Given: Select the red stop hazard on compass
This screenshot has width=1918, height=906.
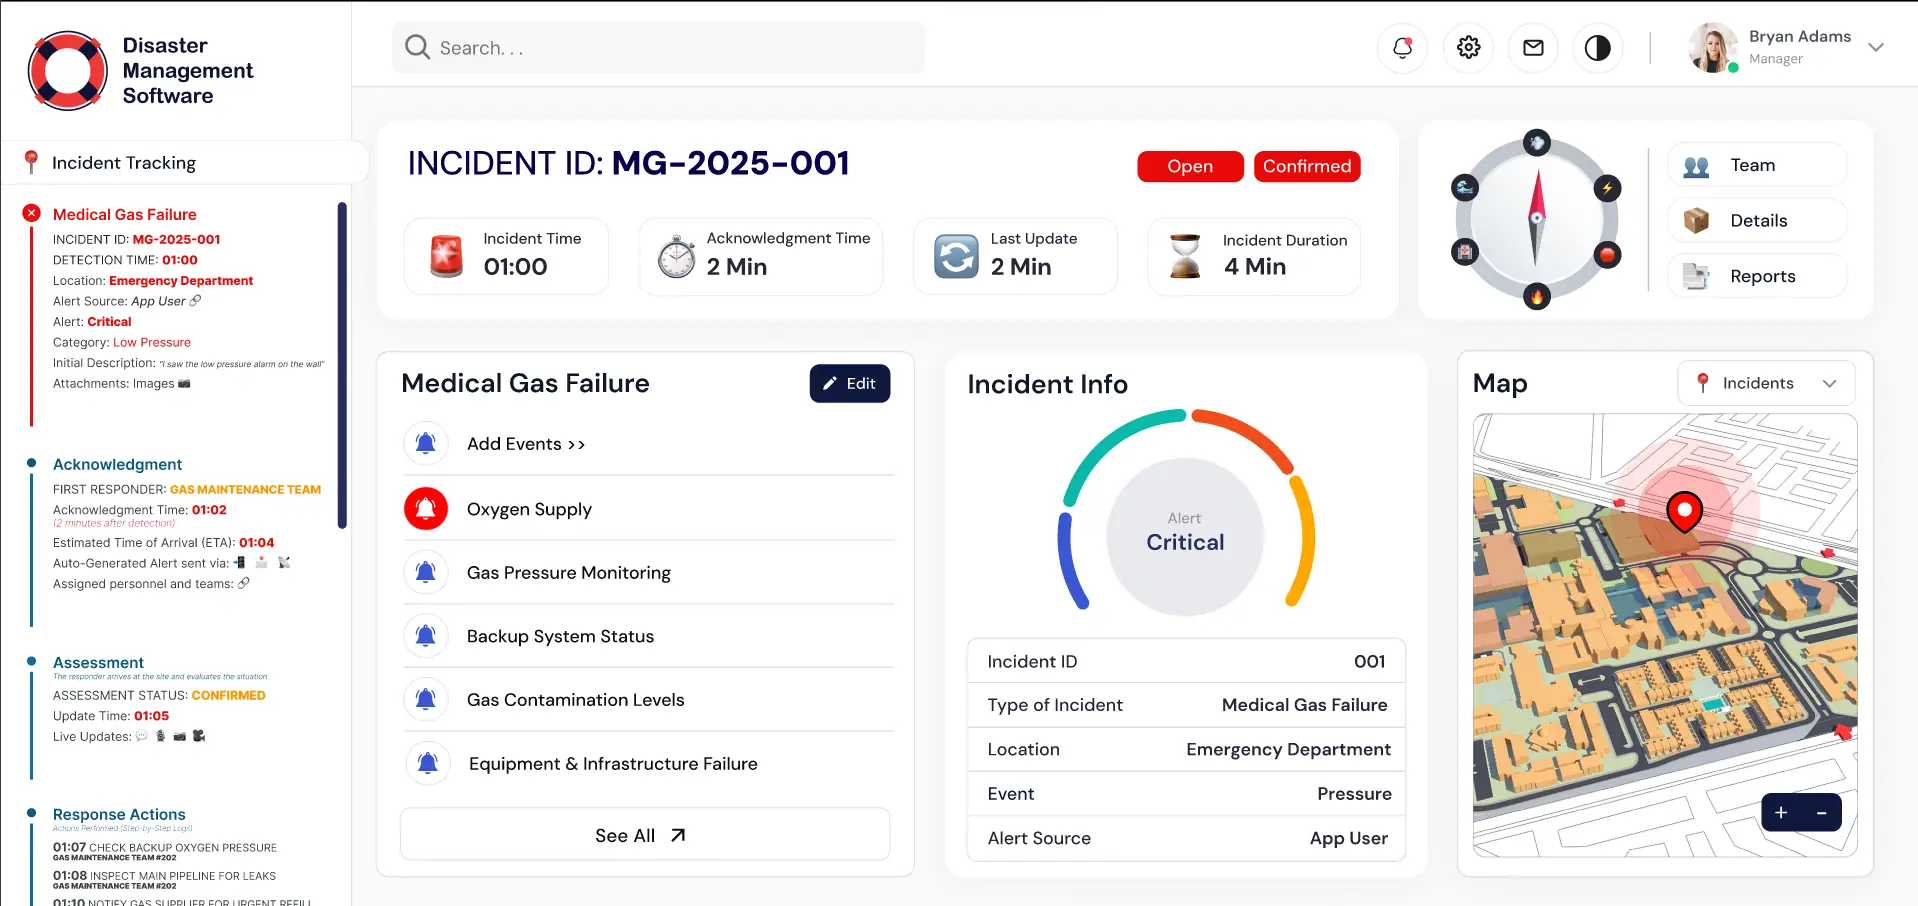Looking at the screenshot, I should 1607,254.
